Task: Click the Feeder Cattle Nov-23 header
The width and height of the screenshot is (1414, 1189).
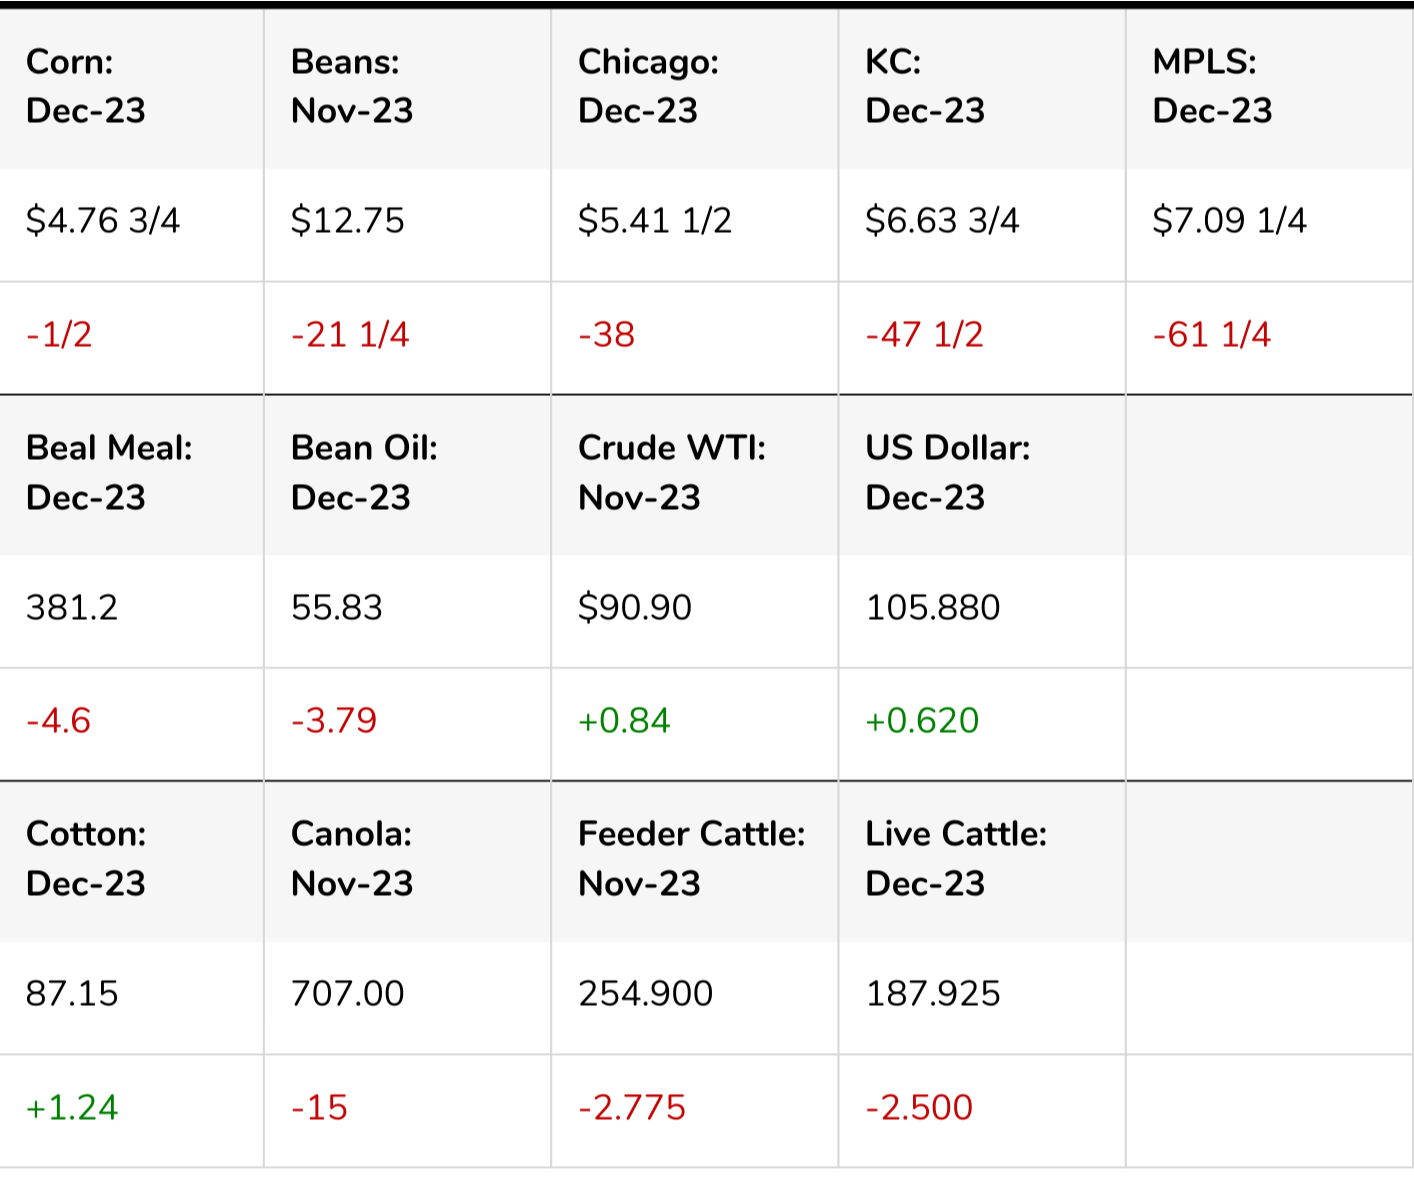Action: (x=691, y=859)
